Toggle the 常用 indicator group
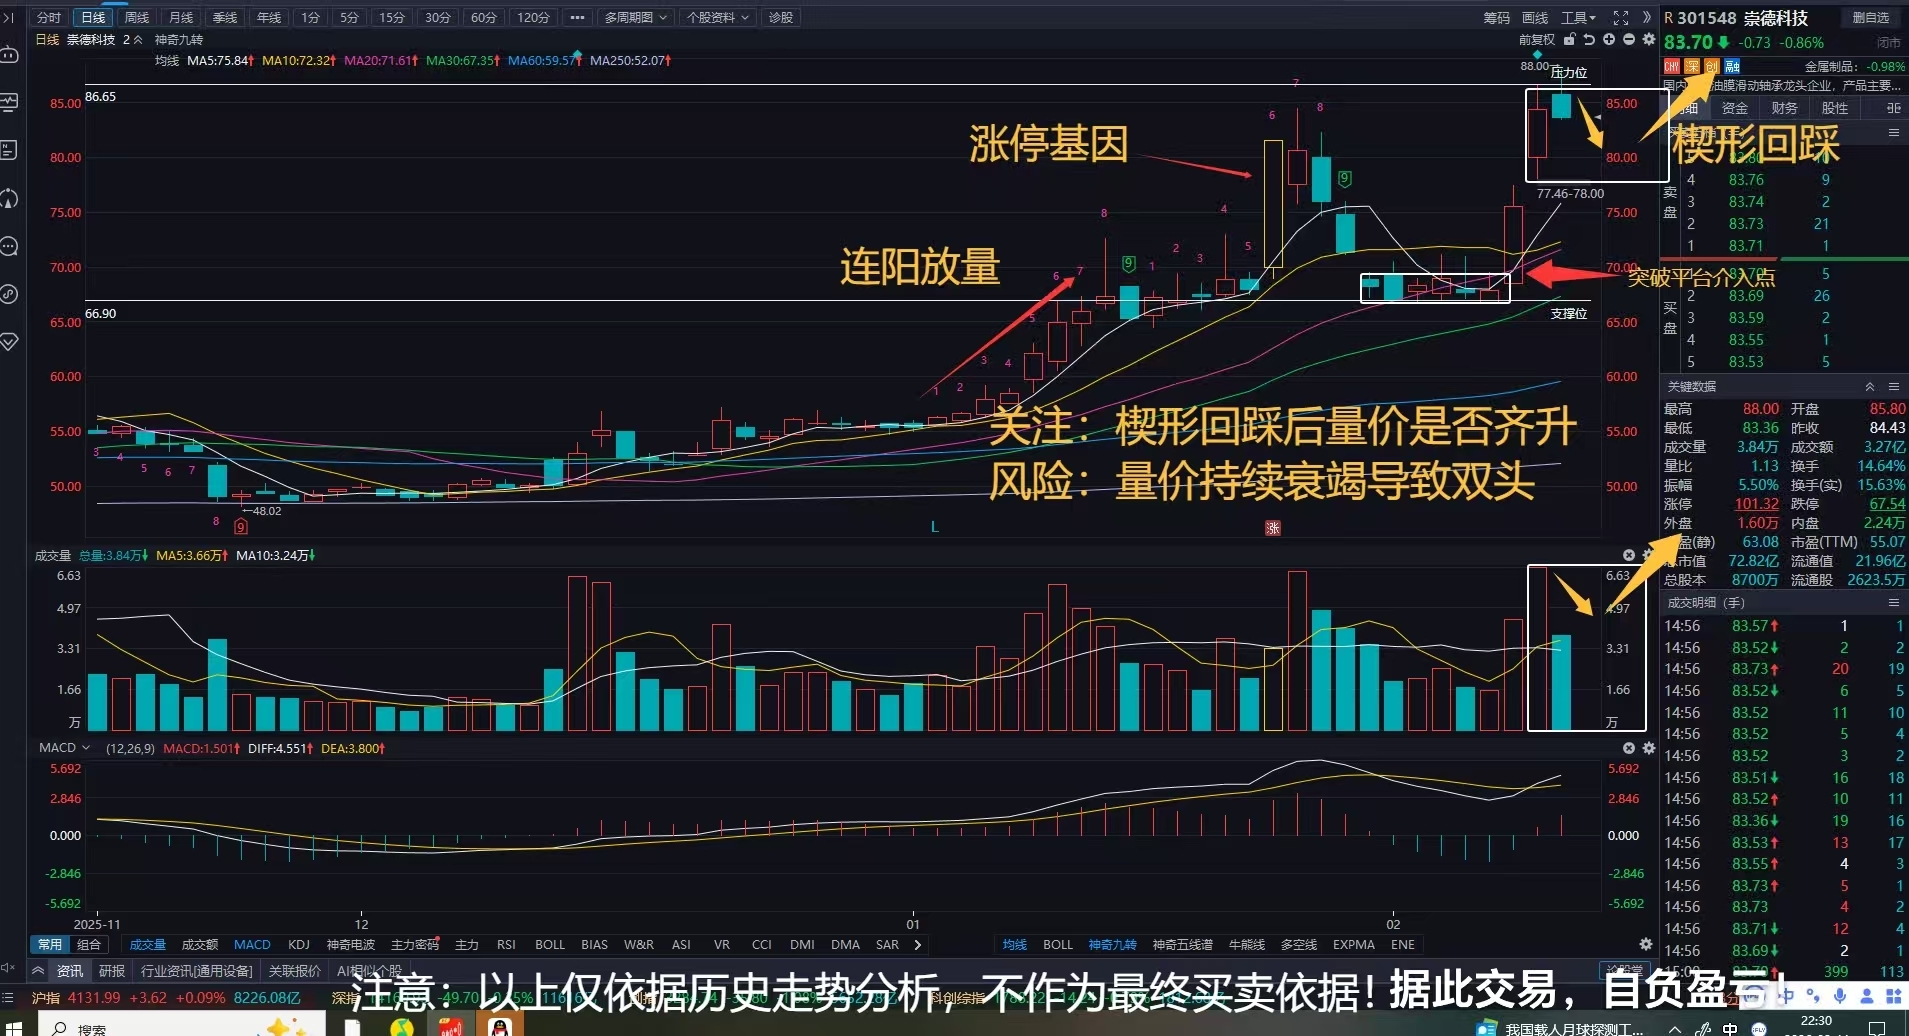 point(50,944)
